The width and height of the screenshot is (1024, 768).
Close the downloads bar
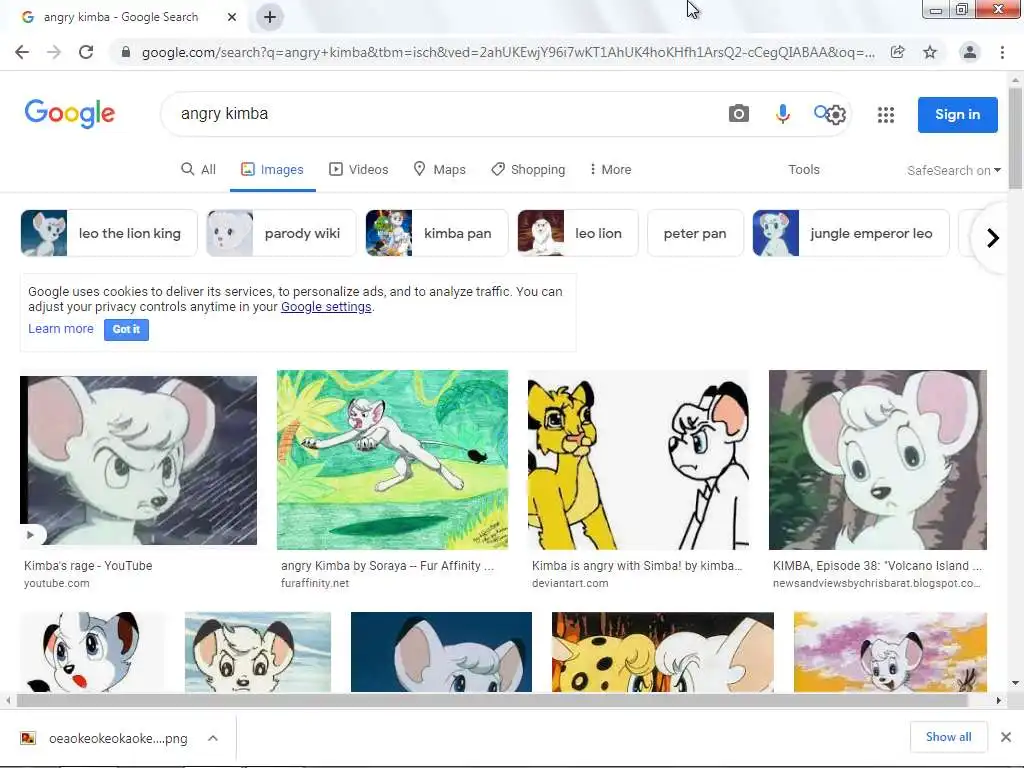click(1006, 737)
